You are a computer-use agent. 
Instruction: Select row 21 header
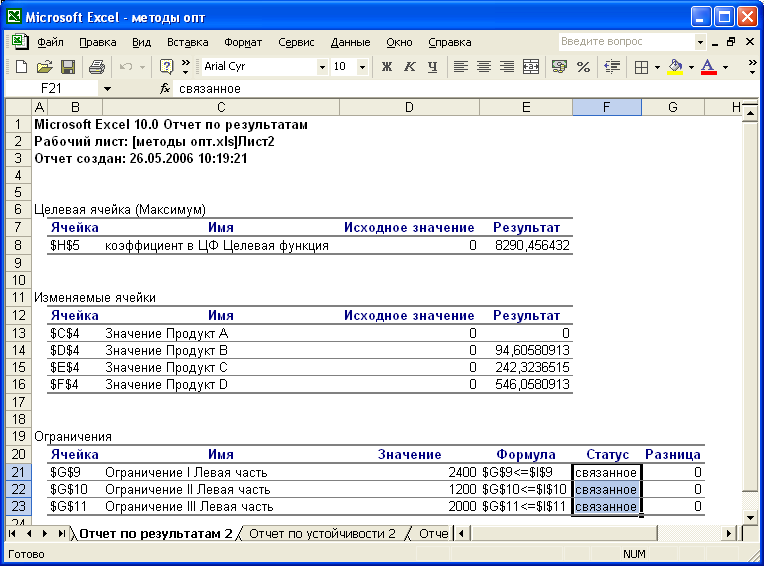(19, 472)
